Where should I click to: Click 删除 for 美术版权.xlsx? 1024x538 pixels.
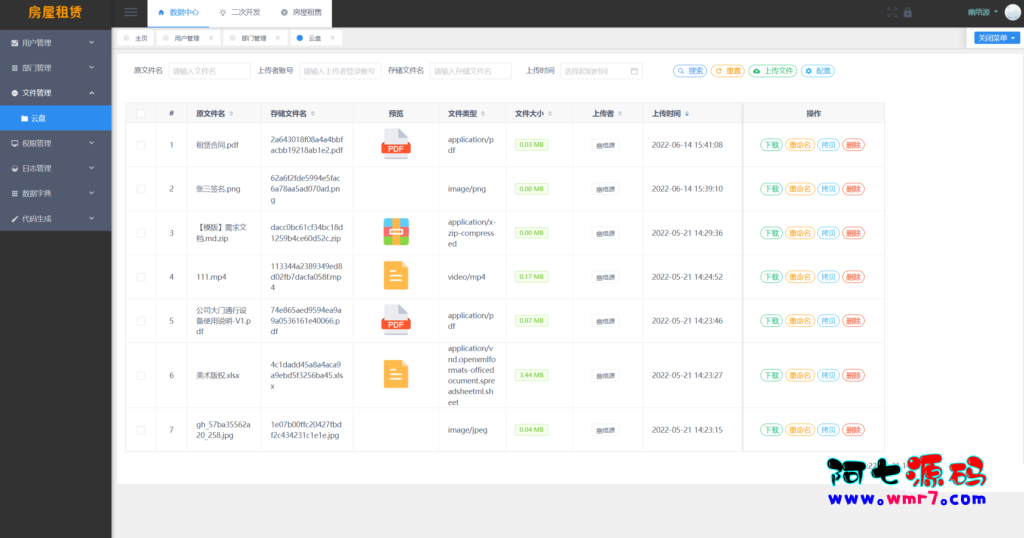coord(853,375)
